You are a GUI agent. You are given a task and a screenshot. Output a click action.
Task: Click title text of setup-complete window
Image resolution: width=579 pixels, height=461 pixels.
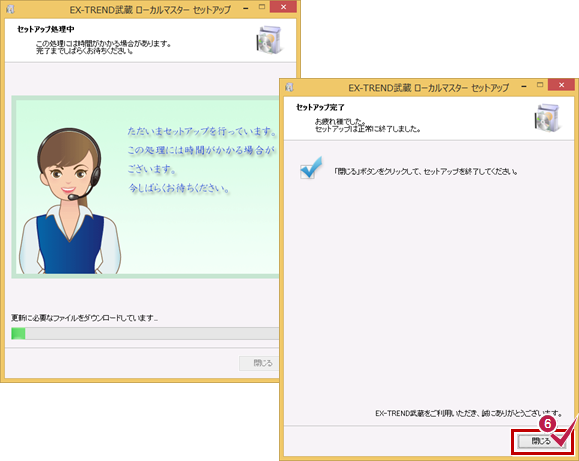pyautogui.click(x=428, y=88)
